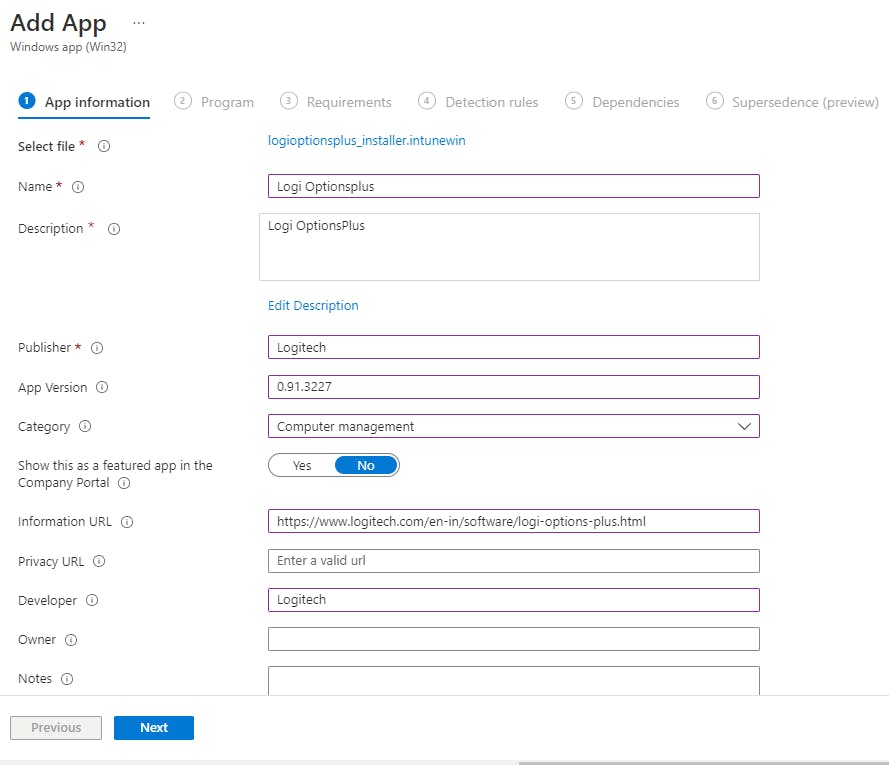Image resolution: width=889 pixels, height=765 pixels.
Task: Go to the Detection rules tab
Action: 479,102
